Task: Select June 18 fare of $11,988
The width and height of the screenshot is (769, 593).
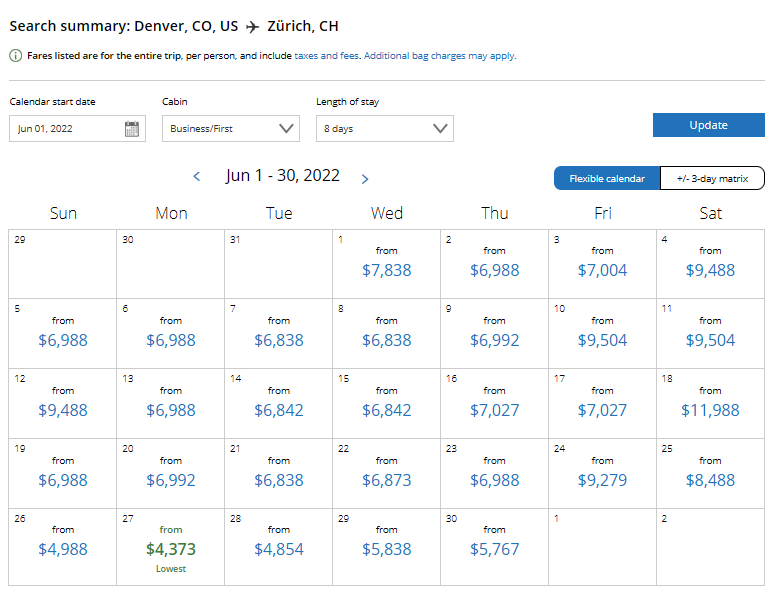Action: 710,410
